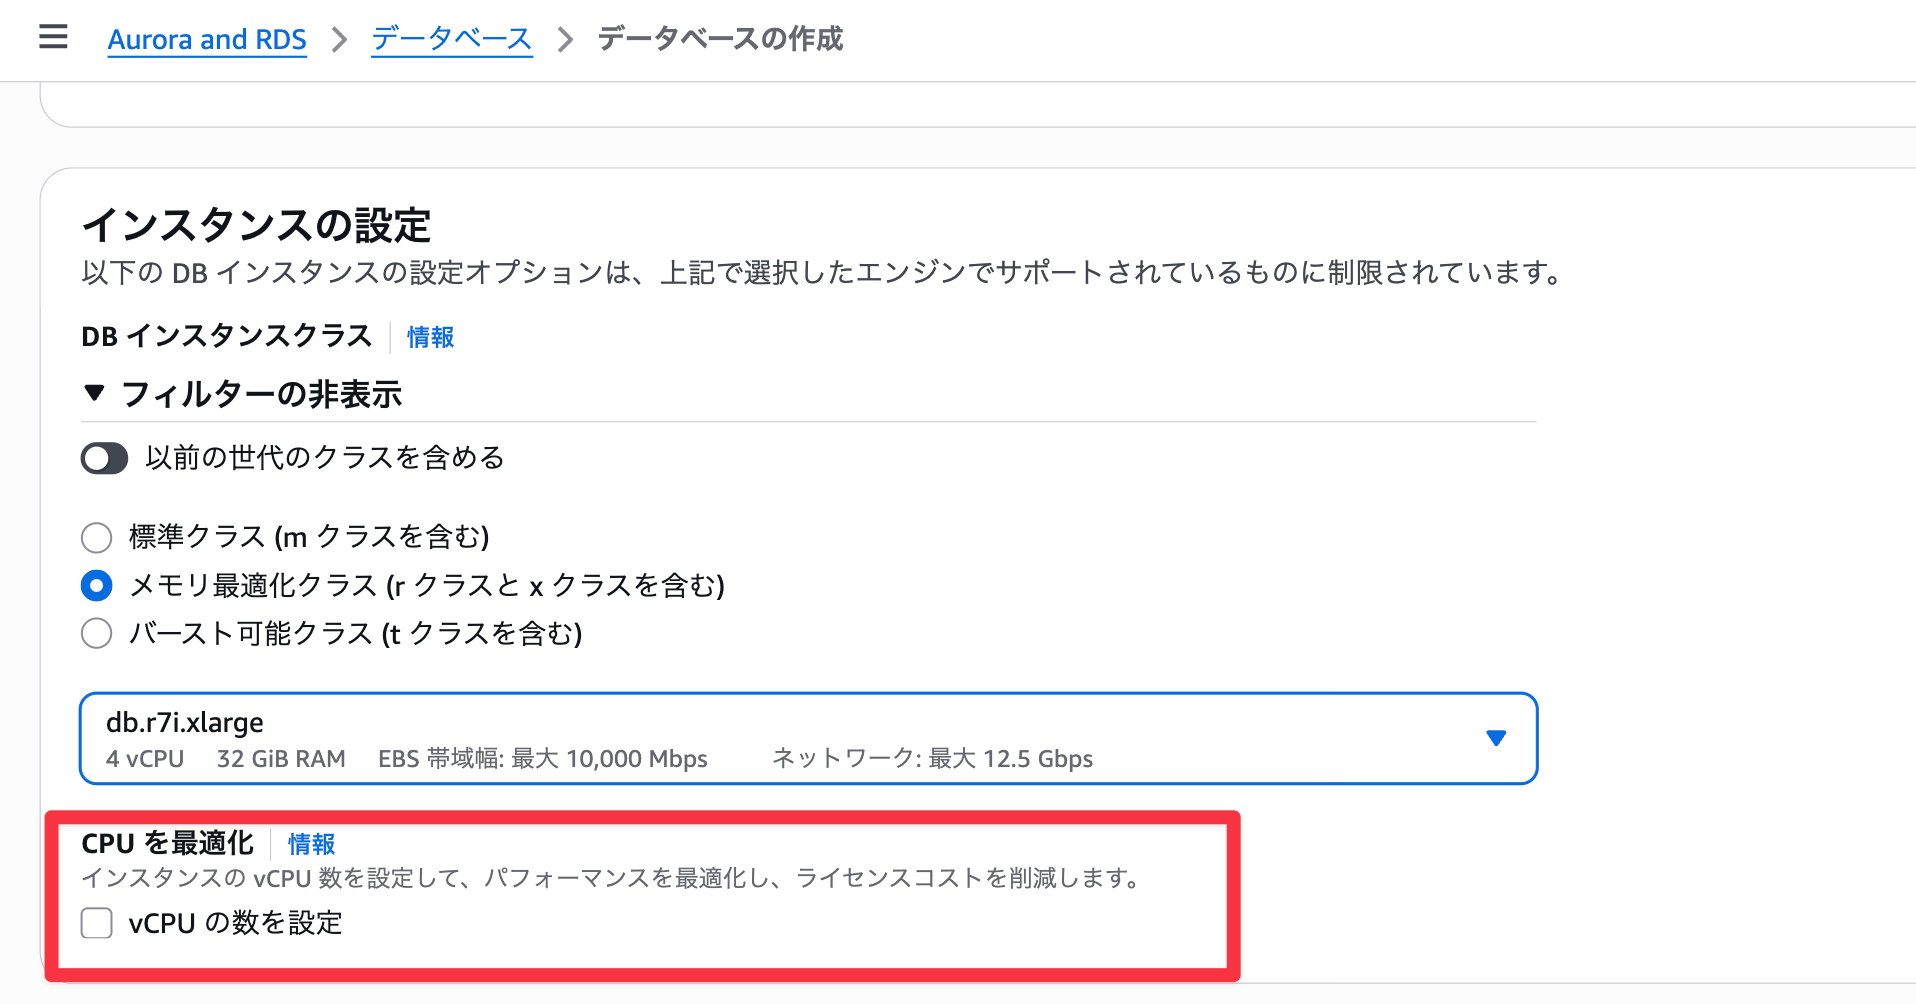
Task: Collapse the フィルターの非表示 section triangle
Action: (95, 393)
